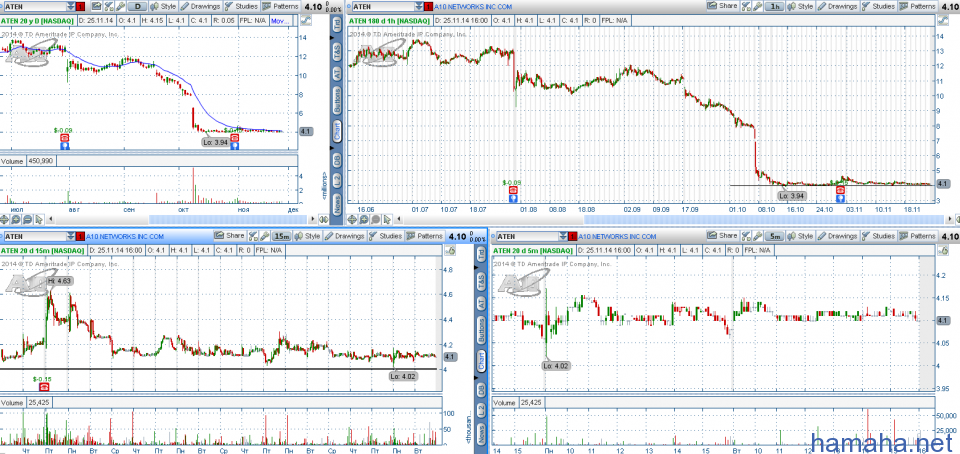
Task: Open DB side tab beside 1h chart
Action: [336, 160]
